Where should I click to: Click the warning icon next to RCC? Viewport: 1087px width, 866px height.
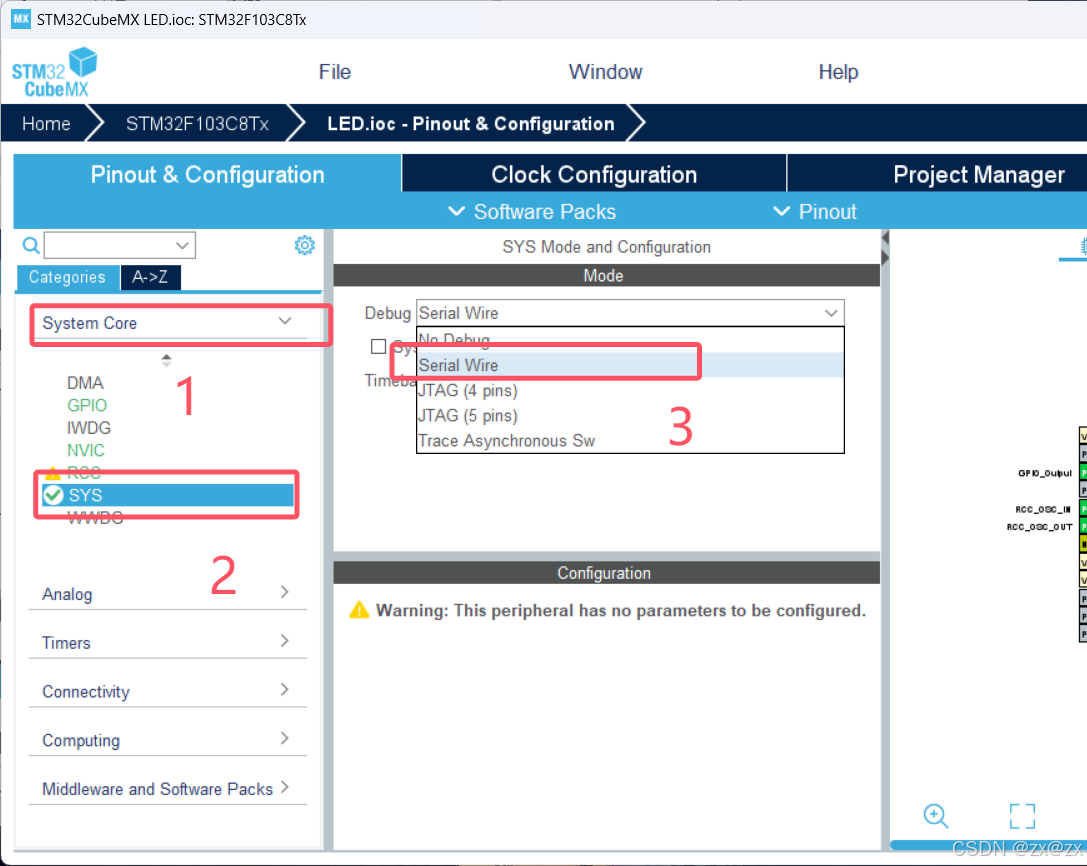point(53,474)
